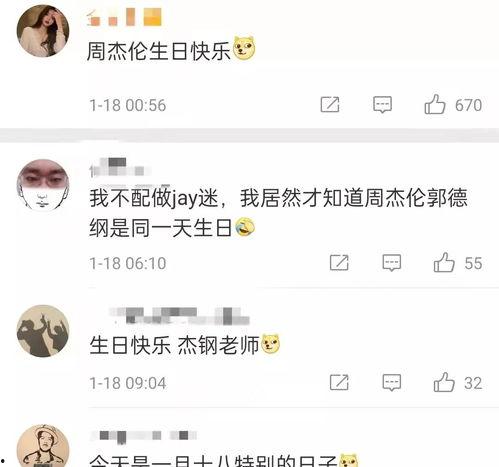Tap the 1-18 00:56 timestamp
This screenshot has width=499, height=467.
click(128, 105)
